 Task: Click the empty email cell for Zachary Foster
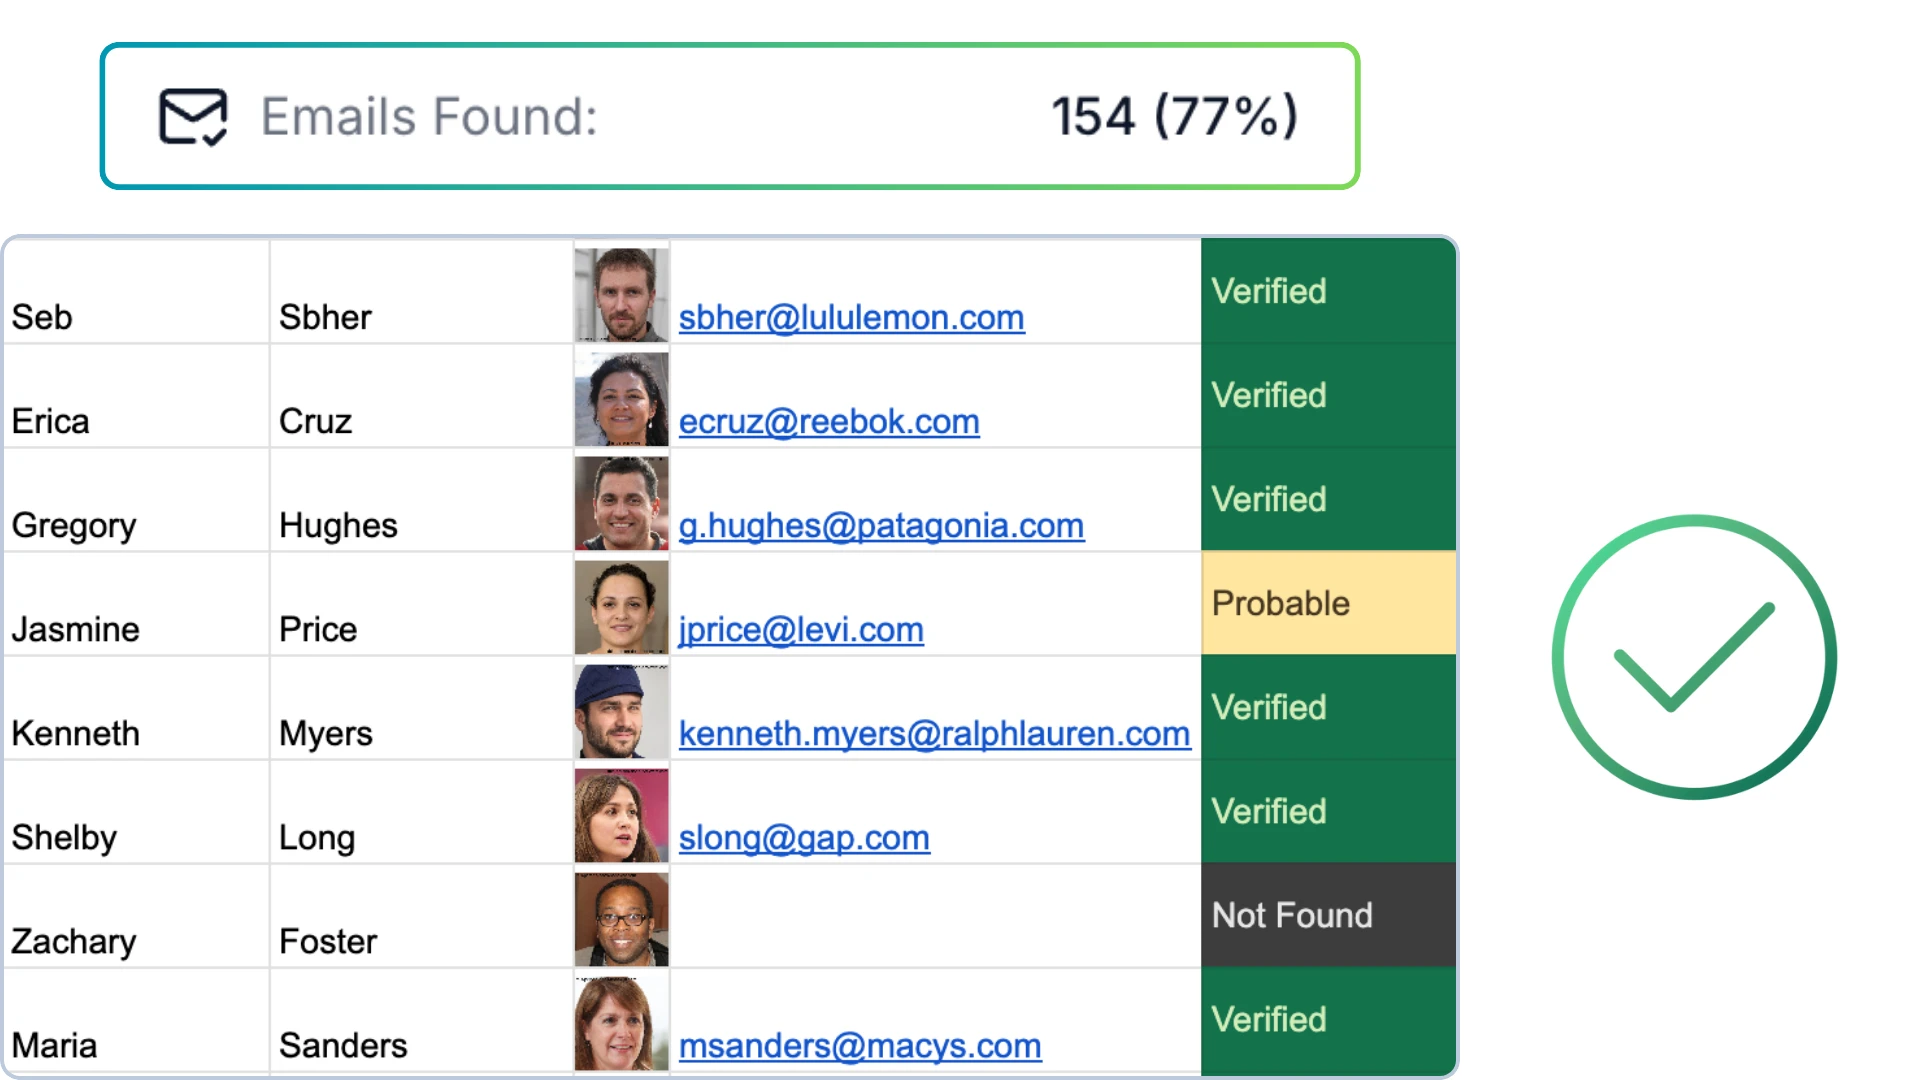click(x=935, y=915)
